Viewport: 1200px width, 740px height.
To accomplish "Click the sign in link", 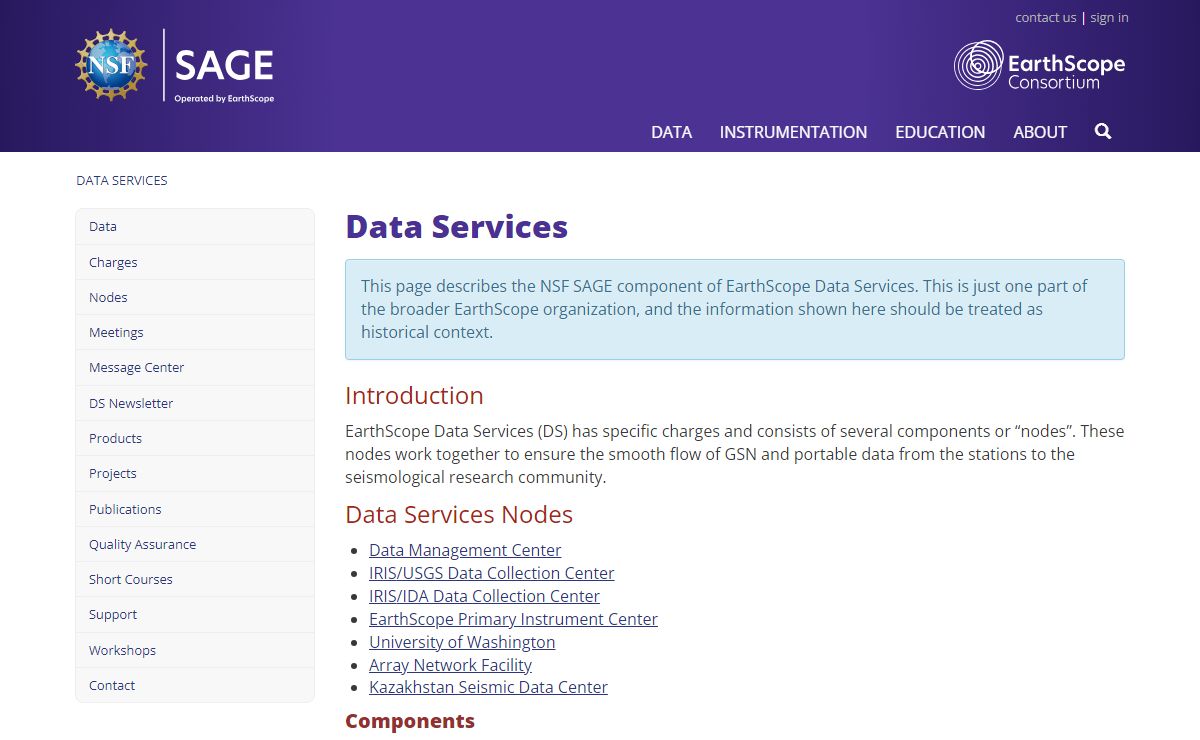I will coord(1109,17).
